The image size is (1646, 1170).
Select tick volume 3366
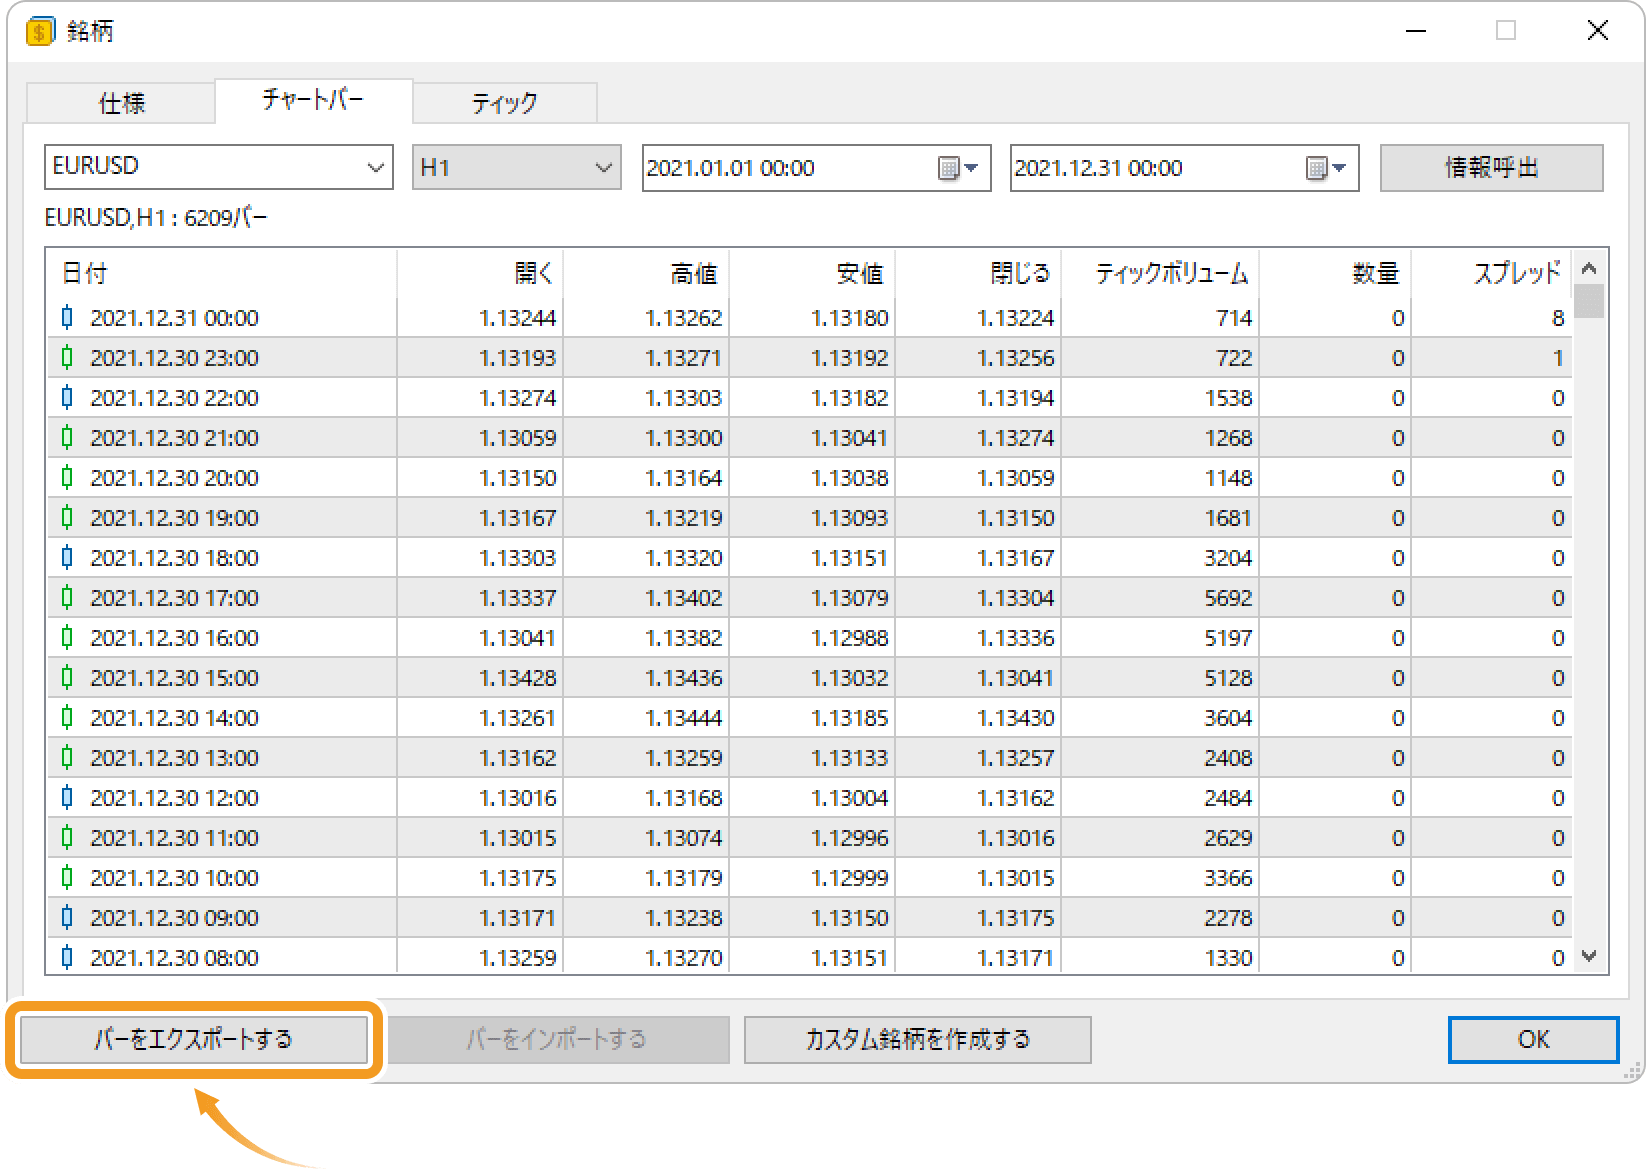(x=1228, y=878)
